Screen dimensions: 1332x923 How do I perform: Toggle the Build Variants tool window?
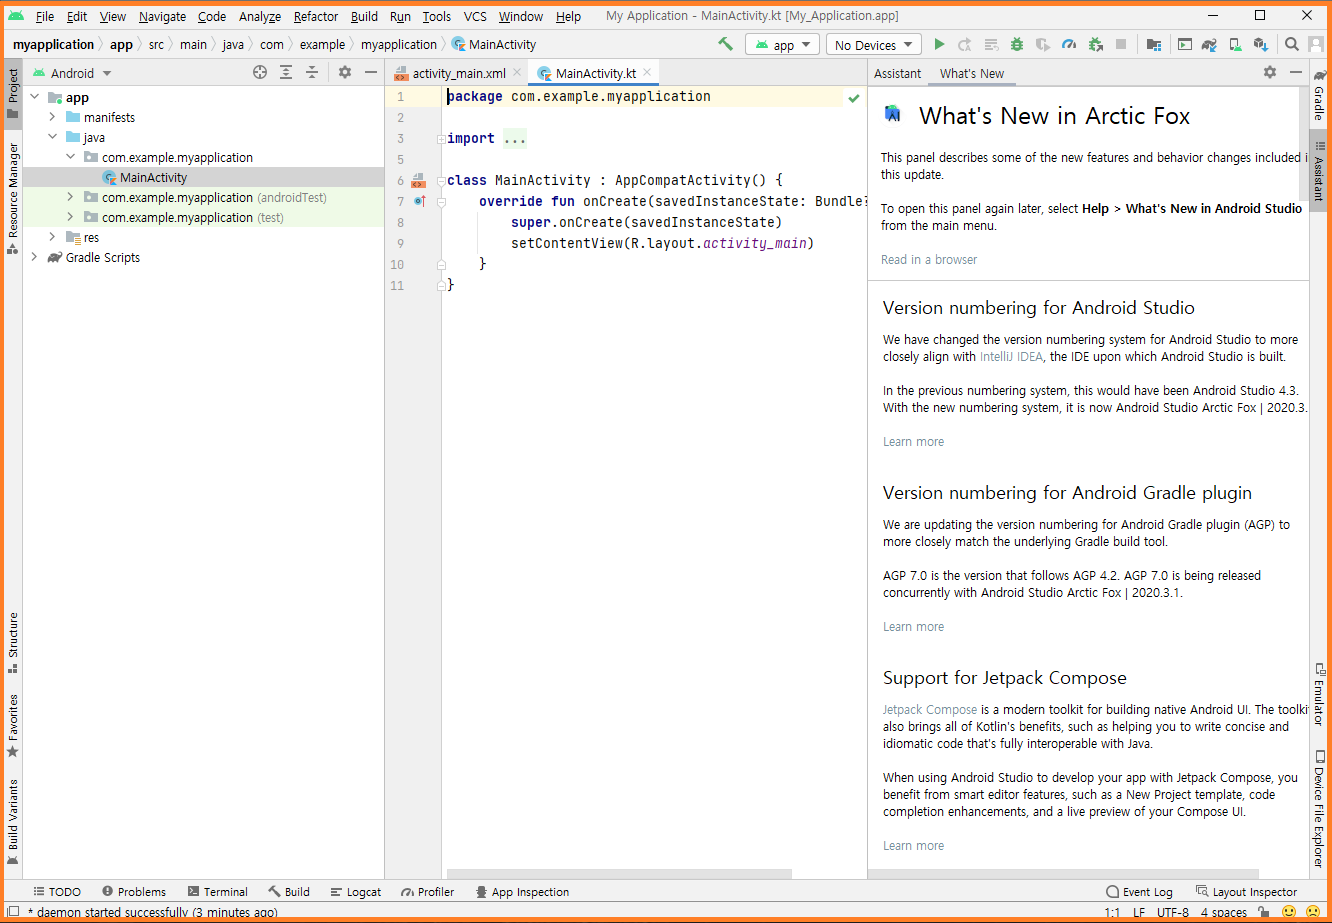point(13,822)
